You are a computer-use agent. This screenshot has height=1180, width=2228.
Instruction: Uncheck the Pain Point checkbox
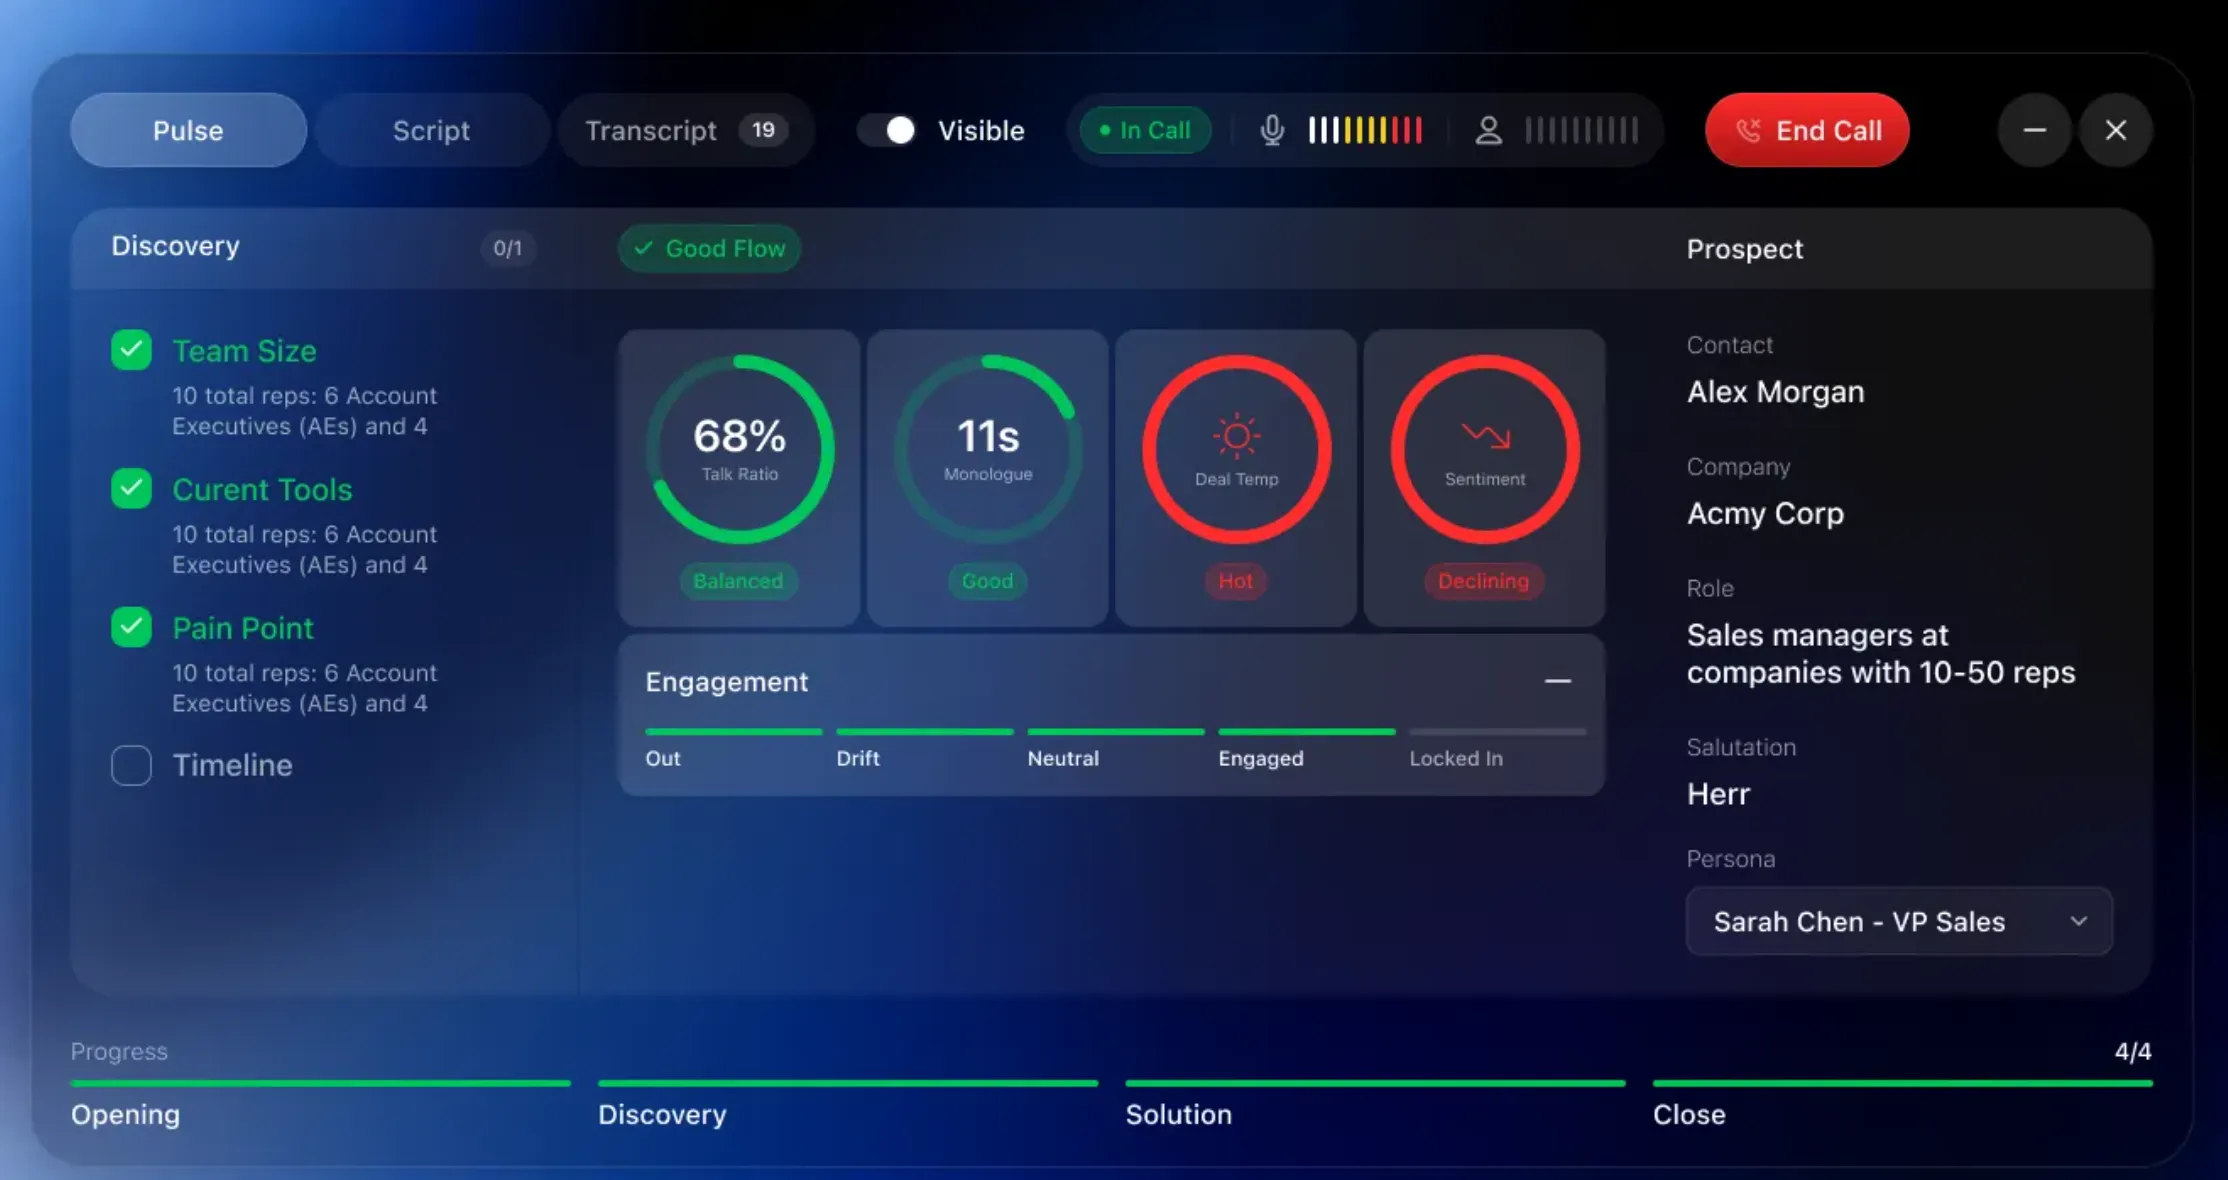pos(131,627)
